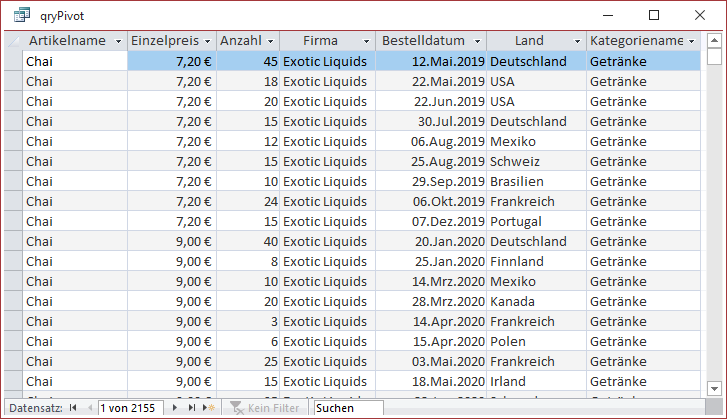Jump to last record button
This screenshot has height=419, width=727.
coord(193,408)
